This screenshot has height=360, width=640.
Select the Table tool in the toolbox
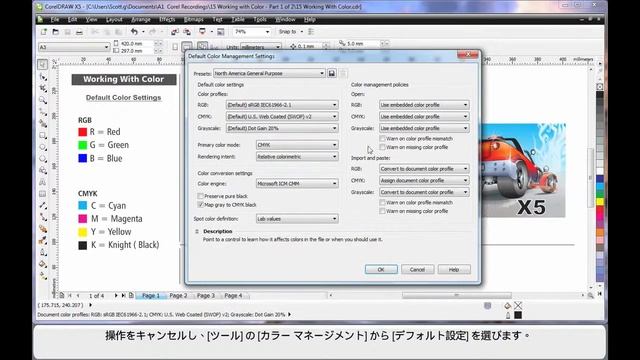point(43,194)
